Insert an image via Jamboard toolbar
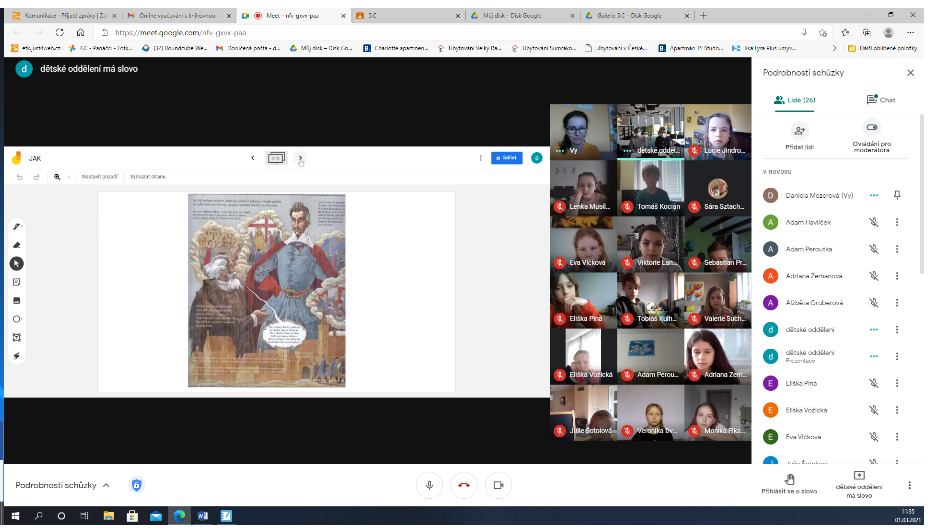Image resolution: width=941 pixels, height=531 pixels. click(x=17, y=301)
